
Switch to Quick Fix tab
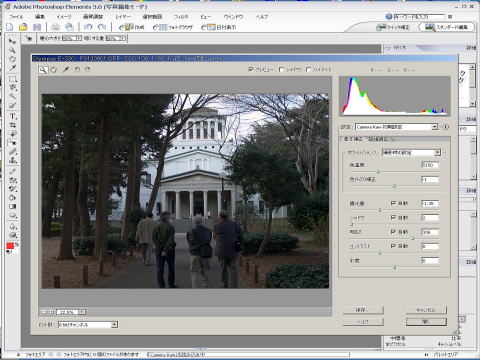pos(393,27)
